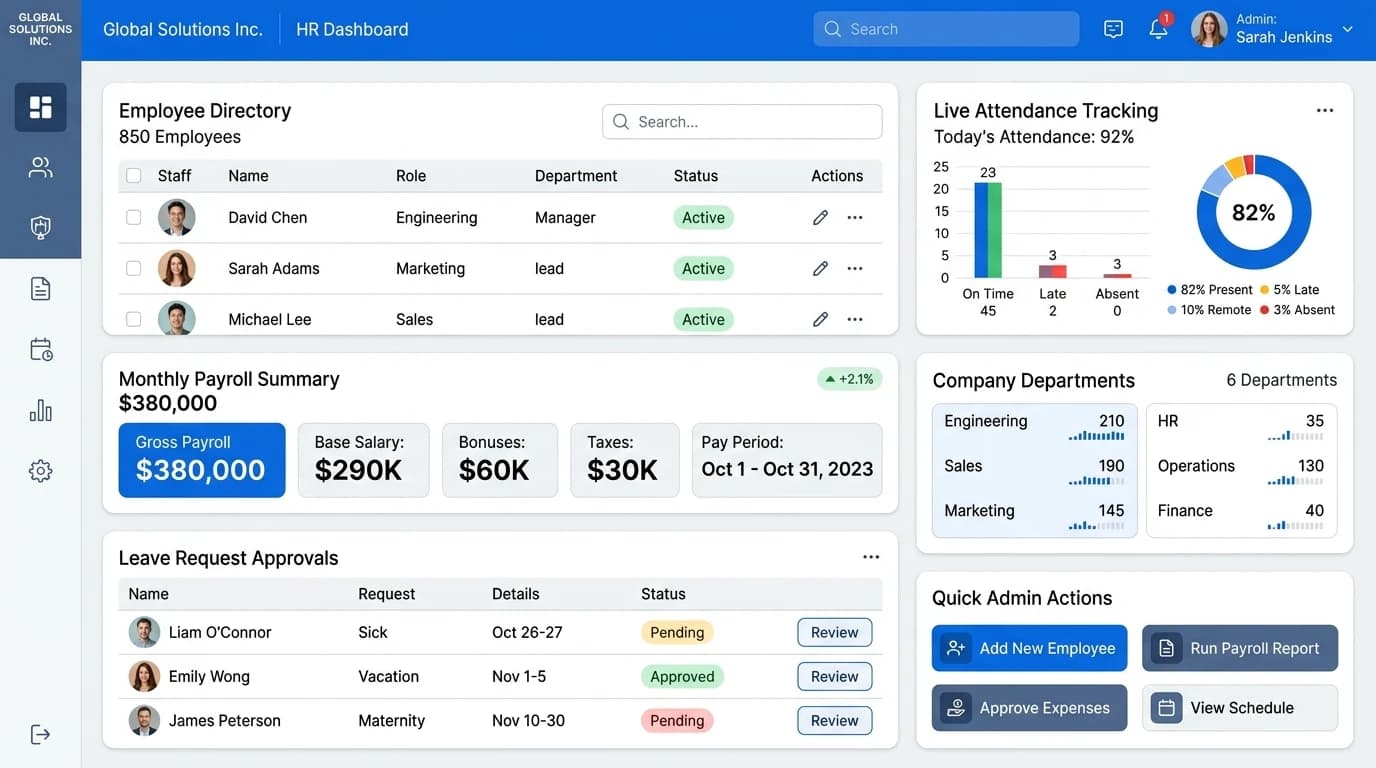Click the View Schedule button
Image resolution: width=1376 pixels, height=768 pixels.
(1240, 708)
